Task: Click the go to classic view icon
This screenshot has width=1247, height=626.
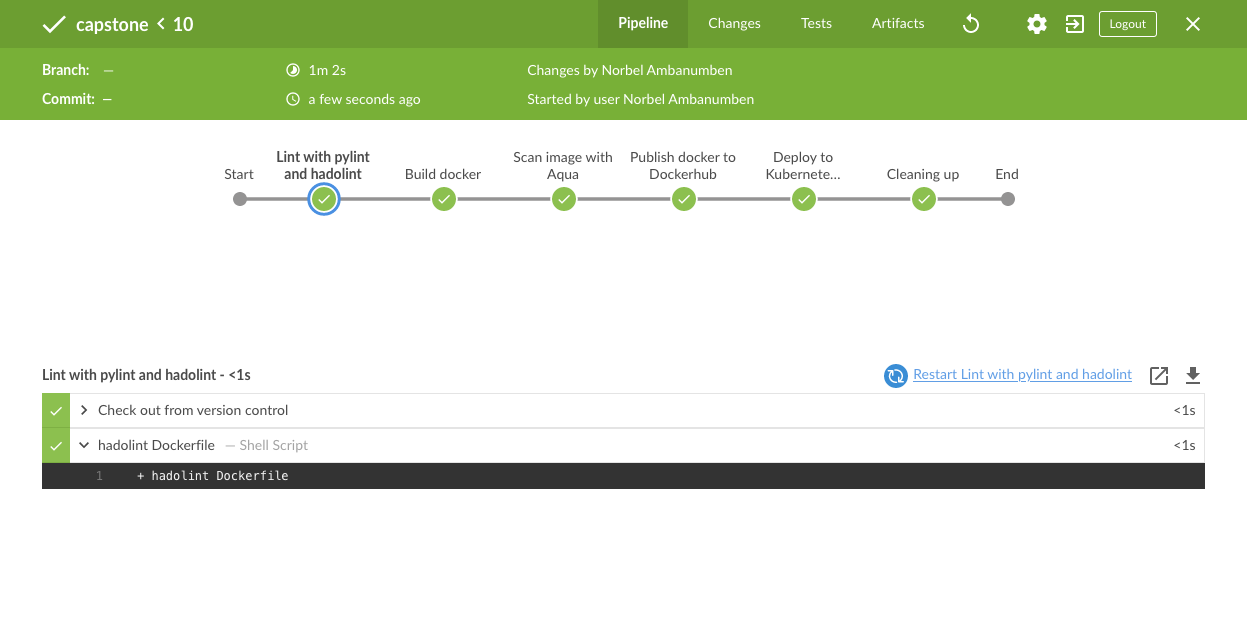Action: coord(1075,24)
